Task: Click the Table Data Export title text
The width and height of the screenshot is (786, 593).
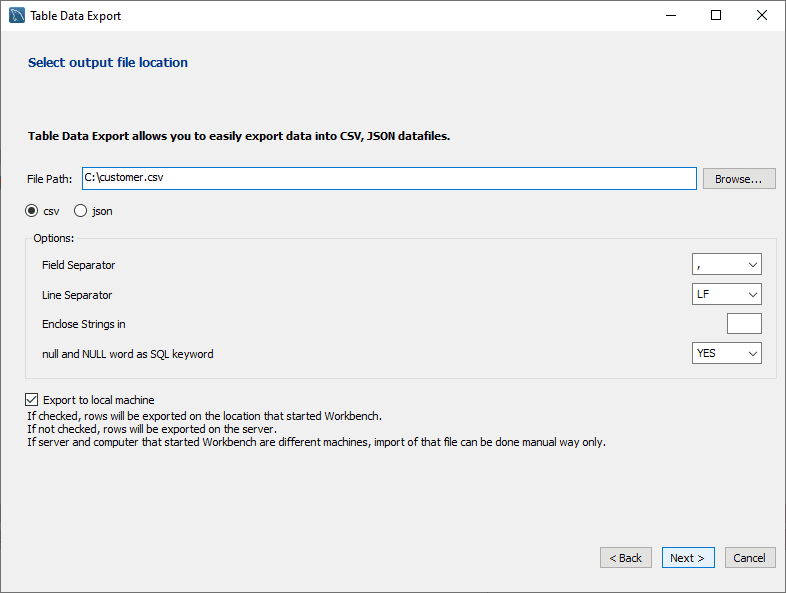Action: (x=76, y=16)
